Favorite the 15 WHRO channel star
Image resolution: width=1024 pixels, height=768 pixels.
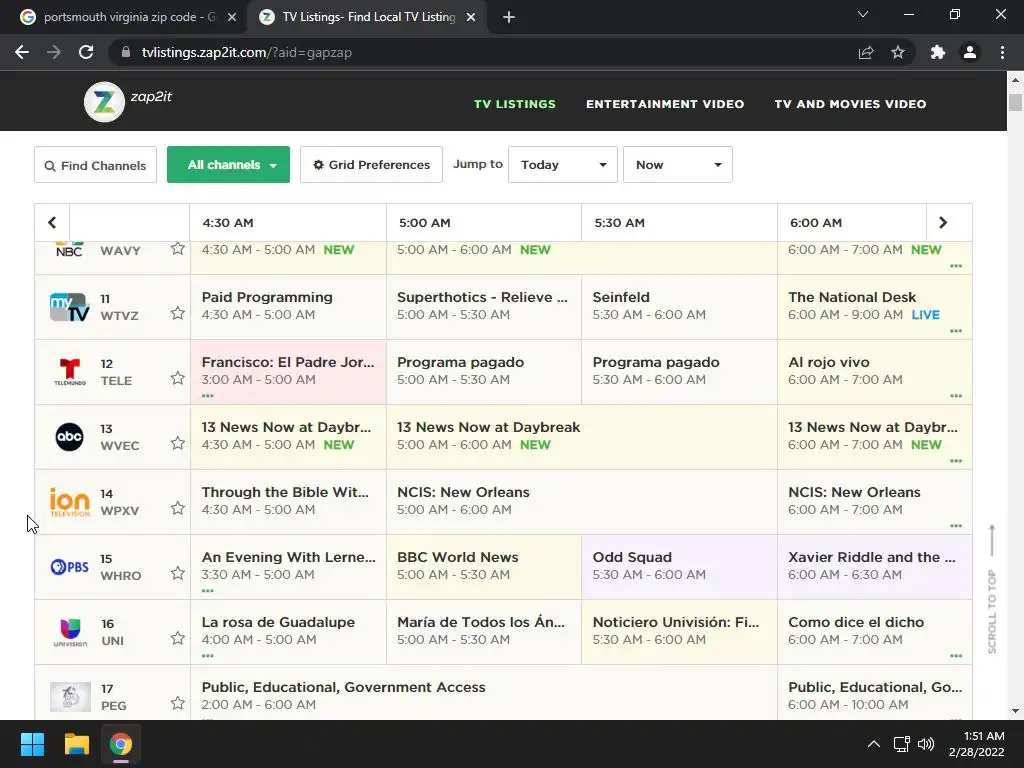(178, 573)
